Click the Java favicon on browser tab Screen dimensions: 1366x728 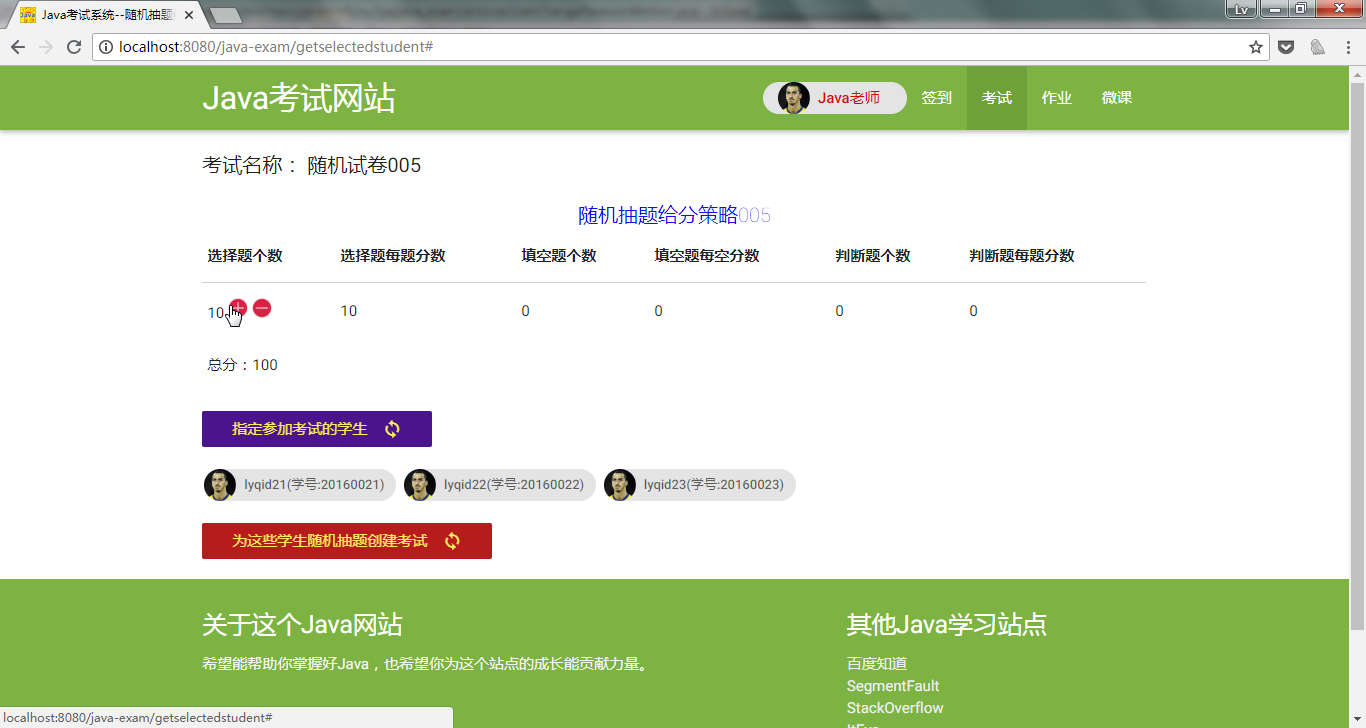point(28,15)
